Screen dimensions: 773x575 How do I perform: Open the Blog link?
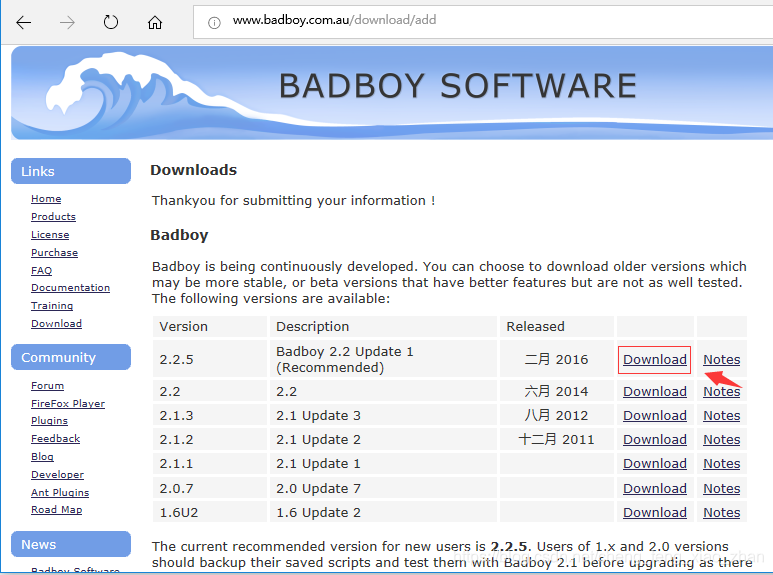42,457
